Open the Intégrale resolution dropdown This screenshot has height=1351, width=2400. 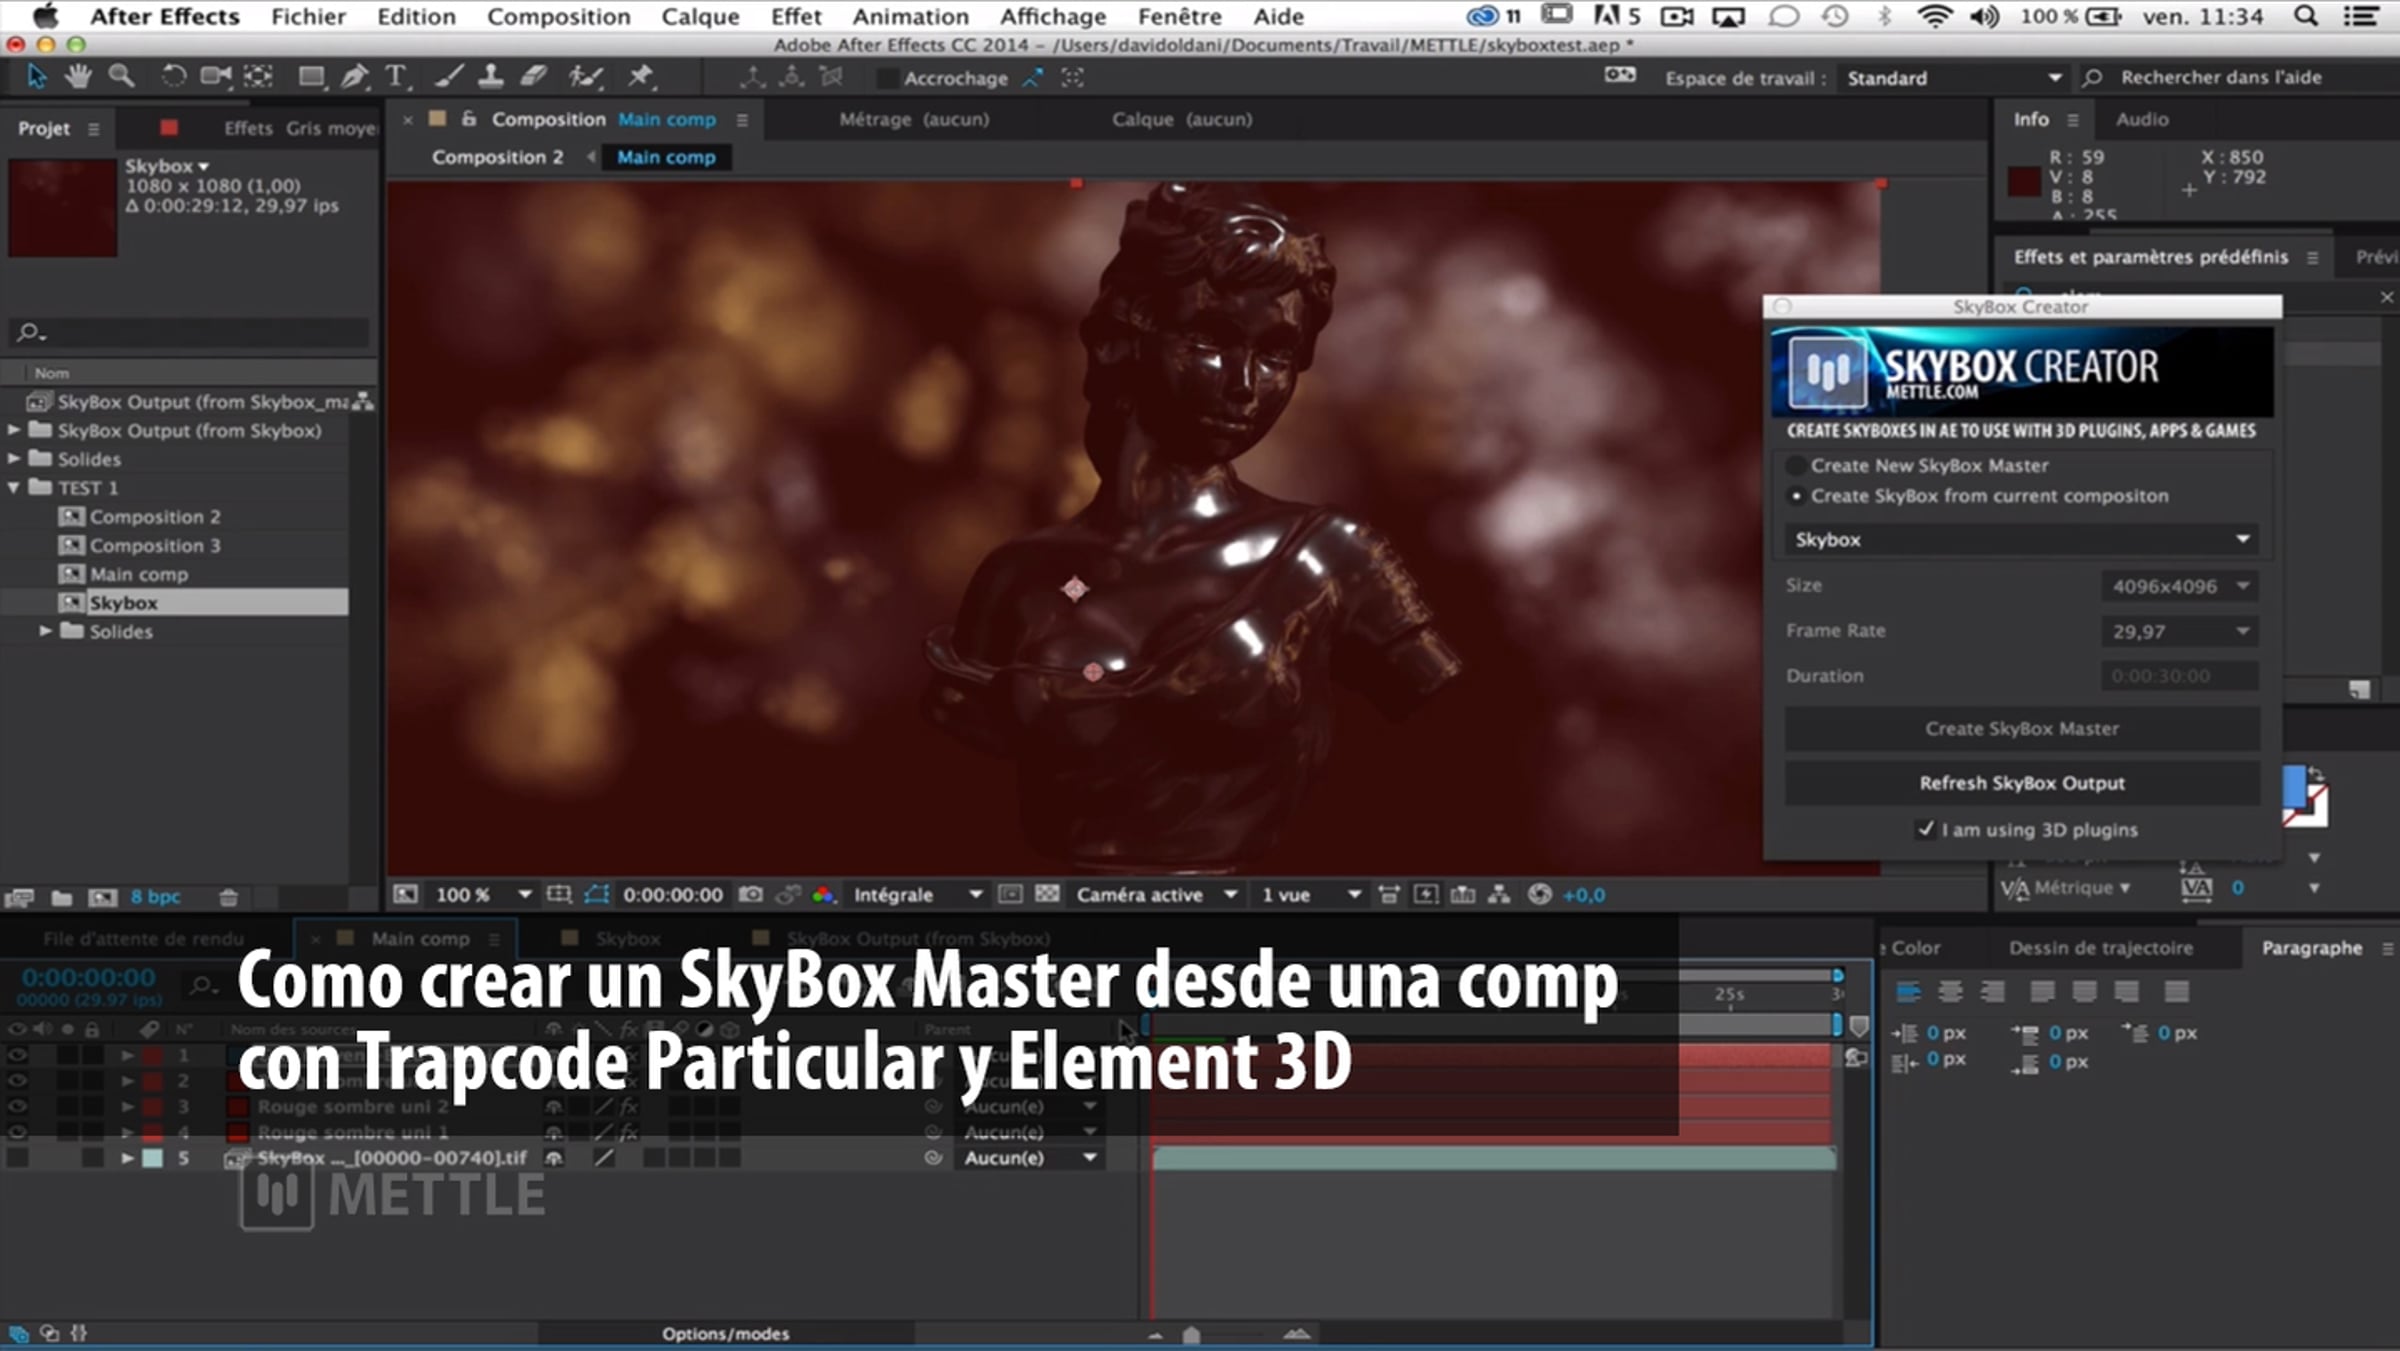(917, 895)
